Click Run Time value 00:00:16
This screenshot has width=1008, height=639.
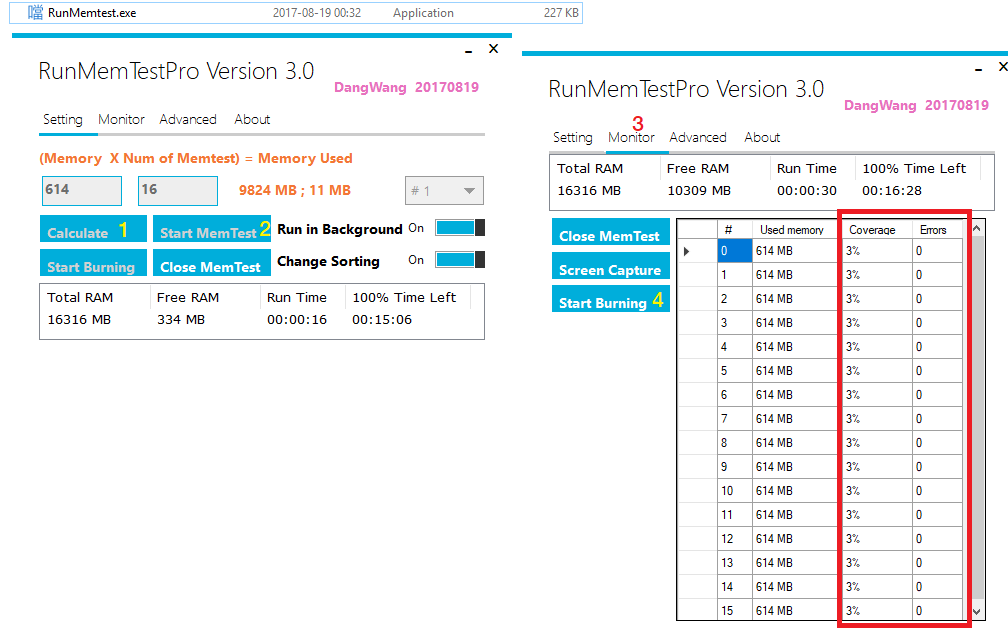[297, 320]
